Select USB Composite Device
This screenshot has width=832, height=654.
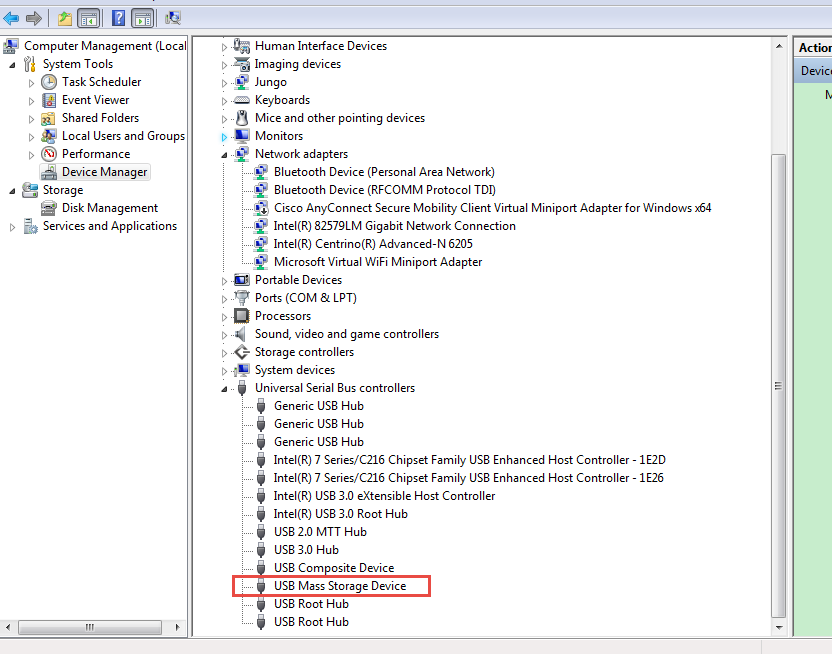click(x=334, y=568)
